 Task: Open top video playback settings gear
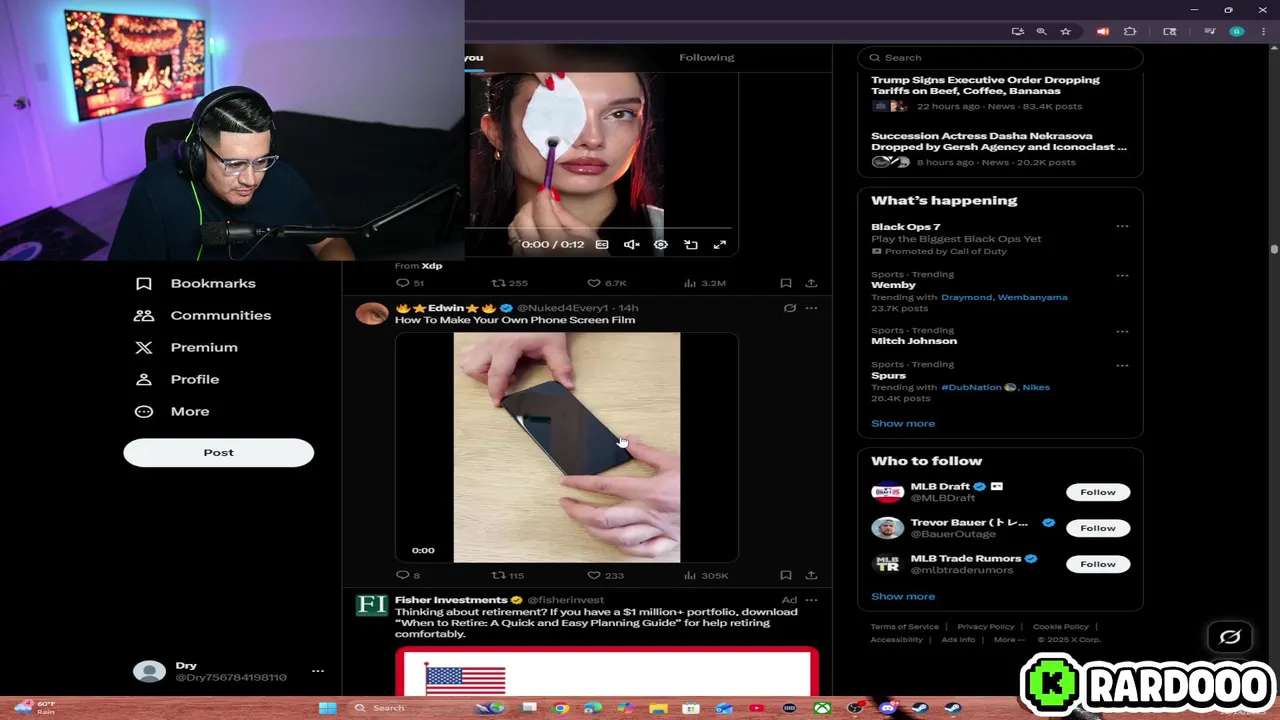coord(660,244)
